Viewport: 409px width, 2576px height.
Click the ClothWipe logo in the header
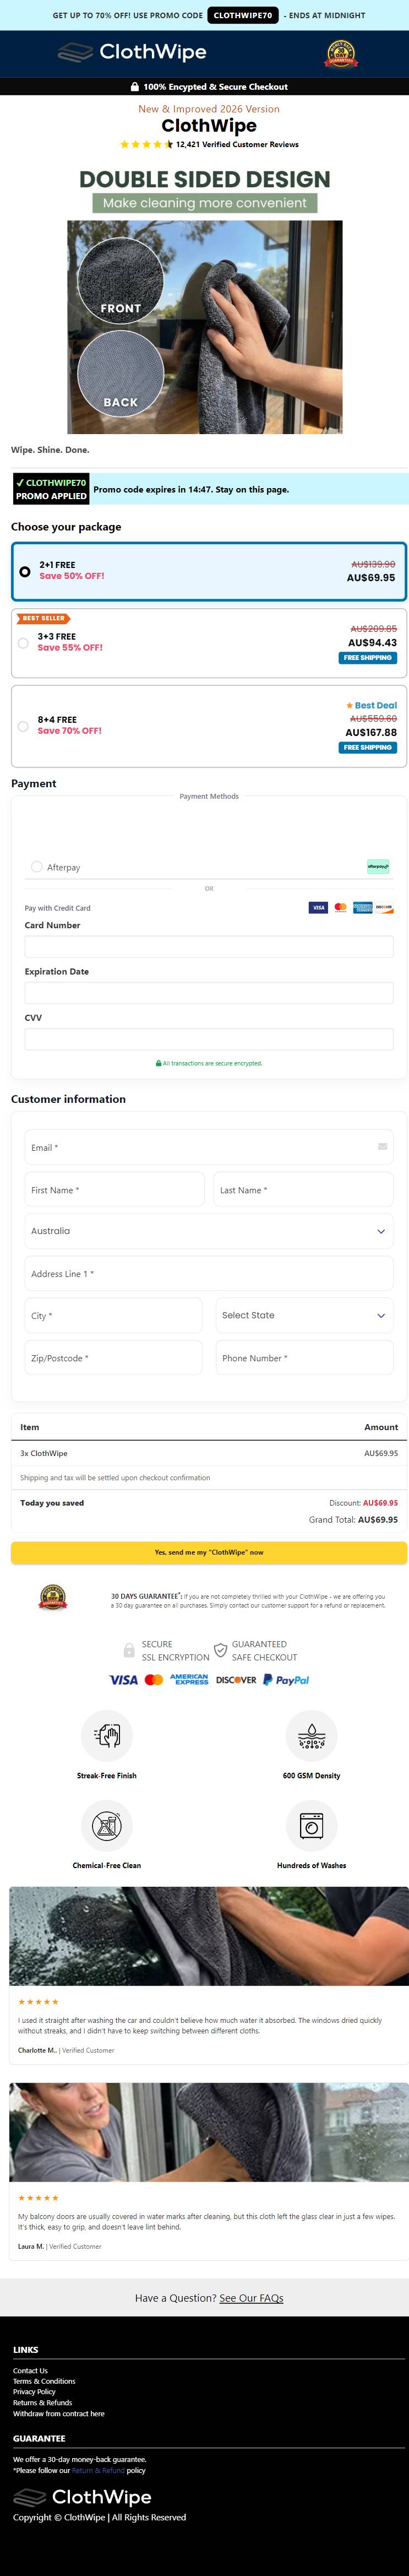click(132, 52)
